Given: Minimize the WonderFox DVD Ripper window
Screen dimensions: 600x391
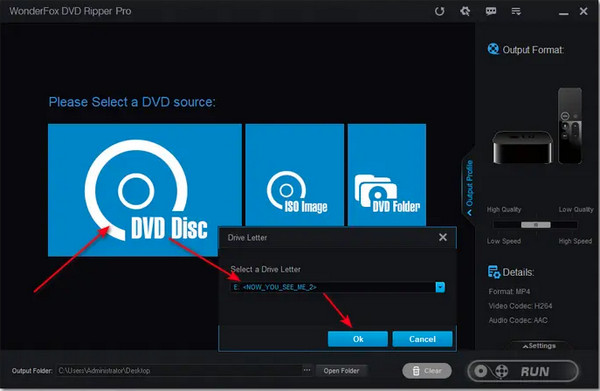Looking at the screenshot, I should (563, 13).
